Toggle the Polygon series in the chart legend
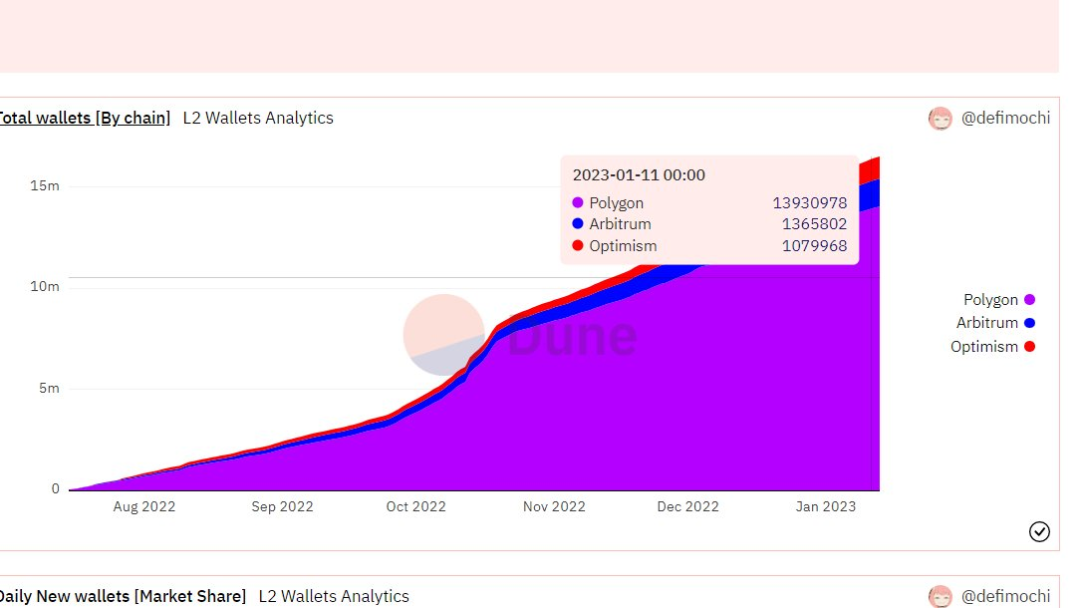The width and height of the screenshot is (1080, 608). 999,300
